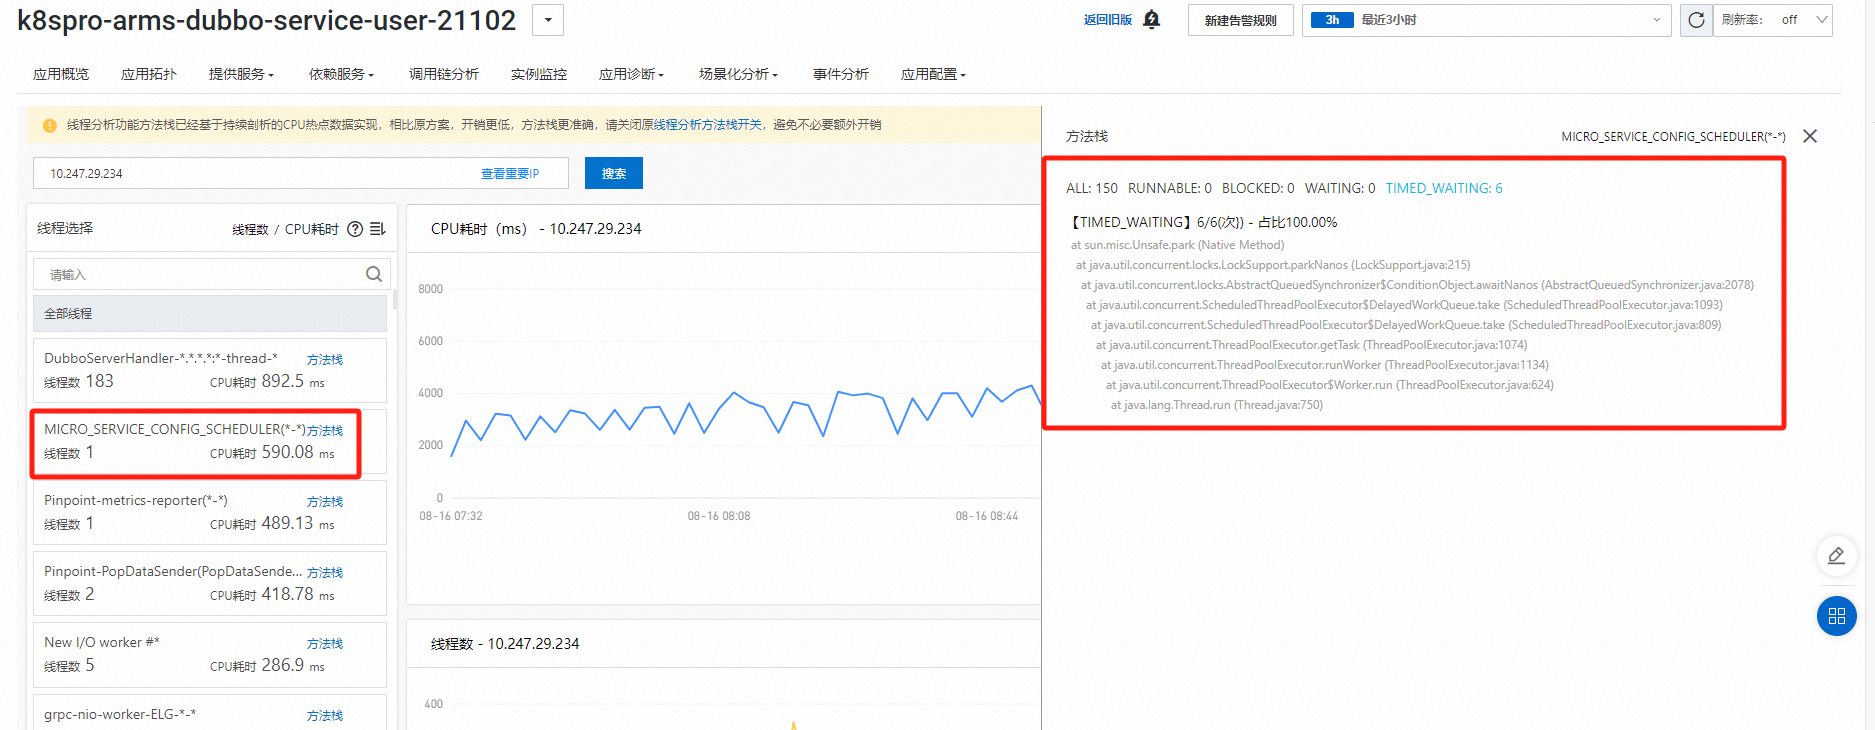1875x730 pixels.
Task: Select the DubboServerHandler thread card
Action: (x=210, y=370)
